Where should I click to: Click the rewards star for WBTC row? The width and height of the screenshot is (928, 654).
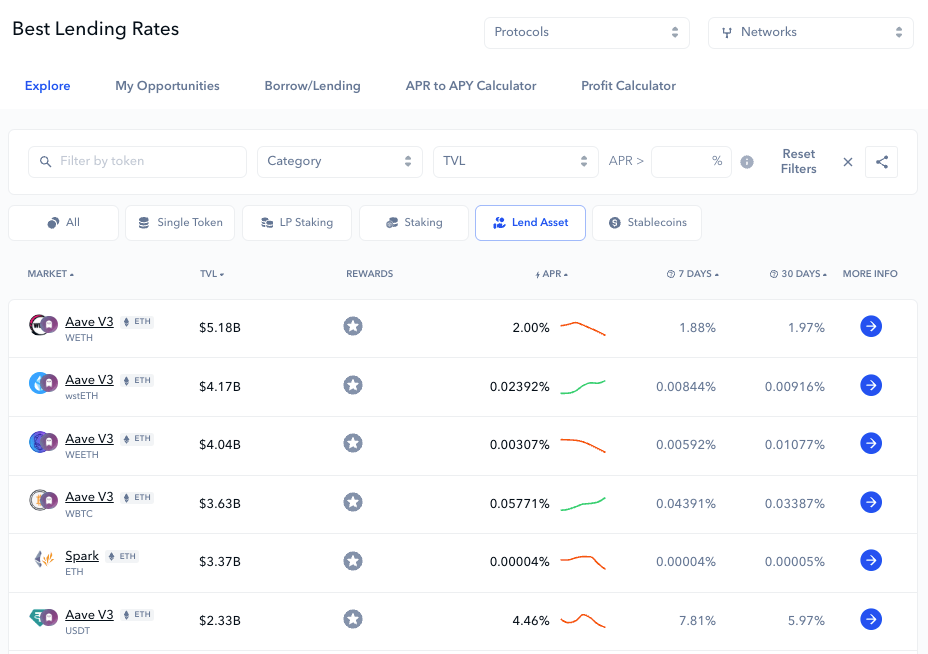click(353, 502)
